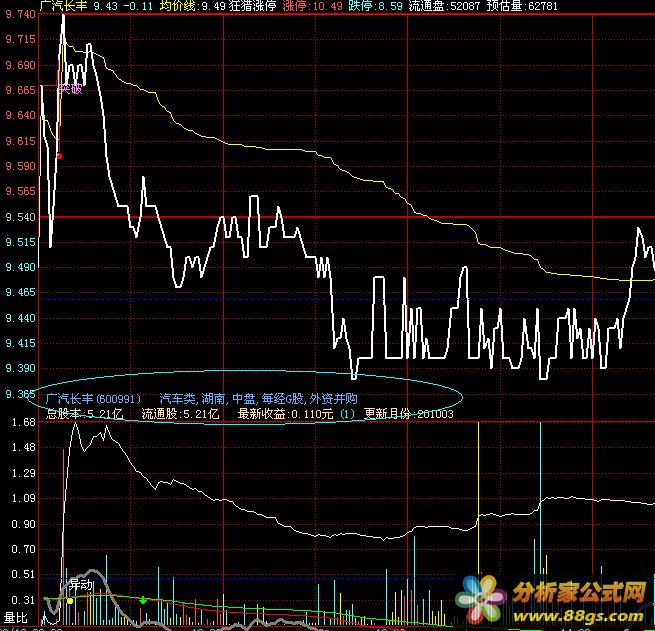Select the 总股本:5.21亿 info text
The image size is (655, 631).
pyautogui.click(x=84, y=414)
